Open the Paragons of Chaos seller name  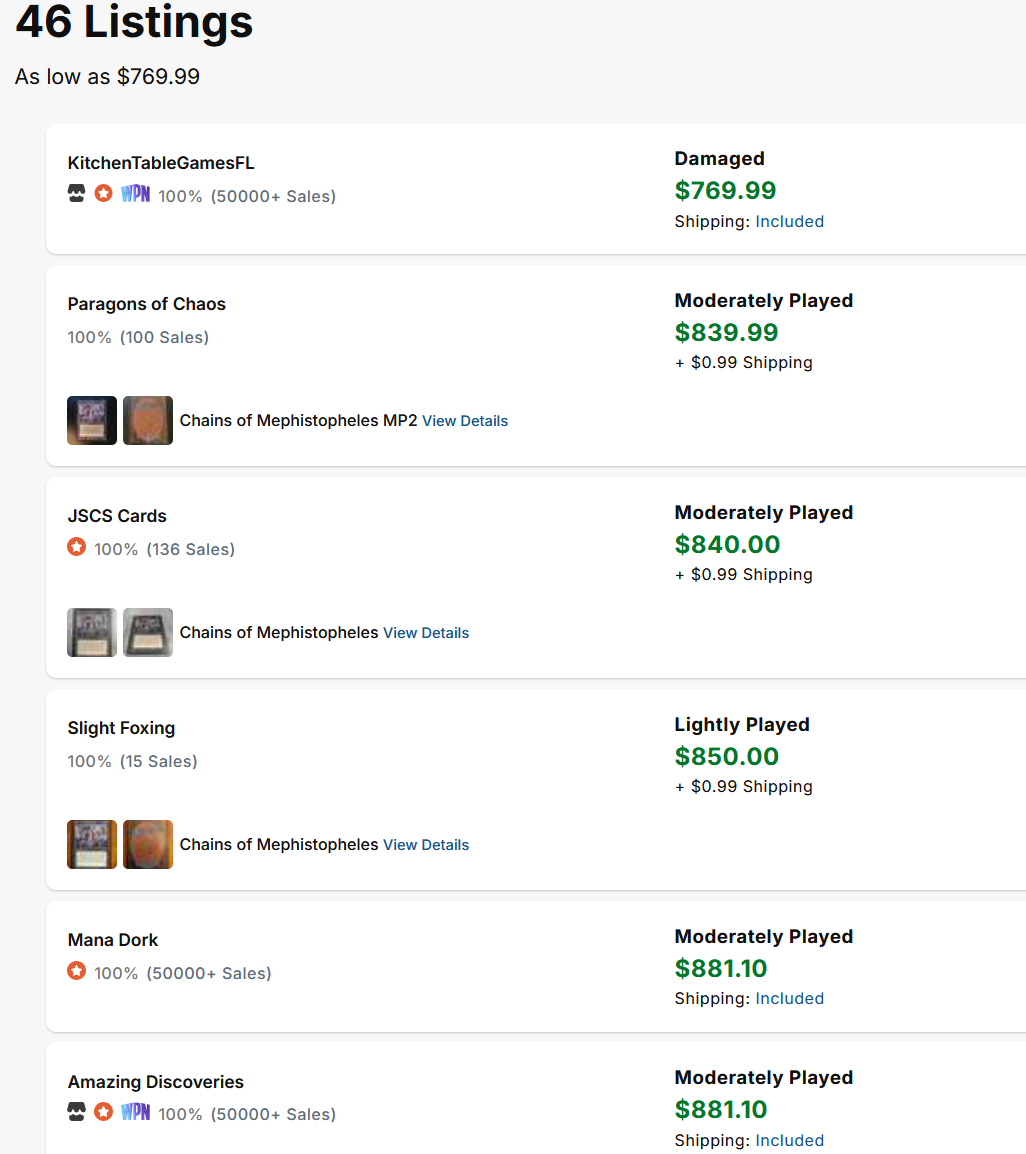[x=146, y=304]
